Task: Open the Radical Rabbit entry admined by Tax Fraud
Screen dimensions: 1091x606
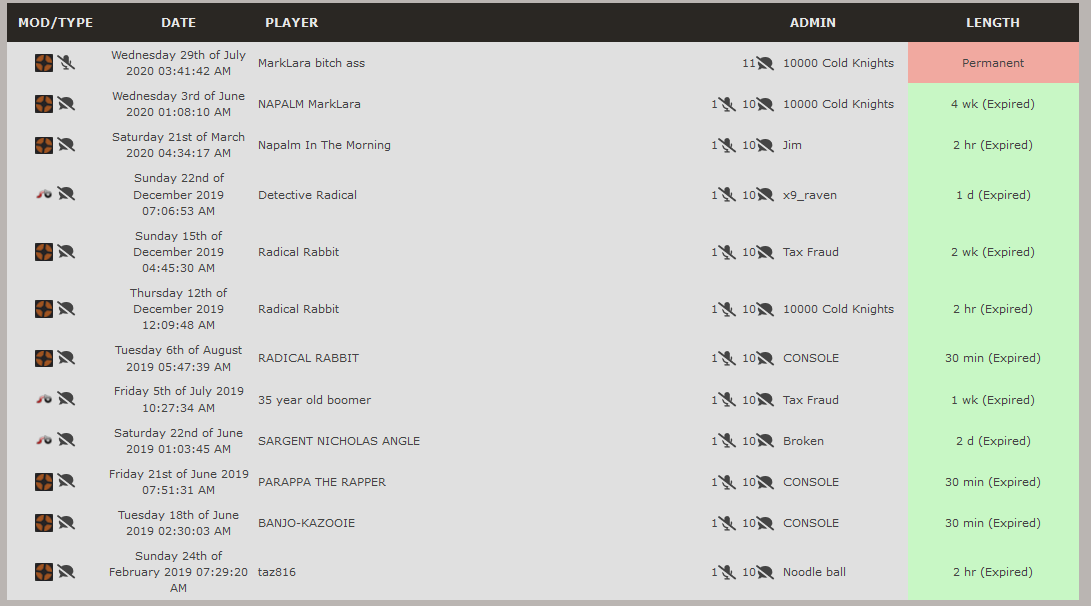Action: [x=298, y=252]
